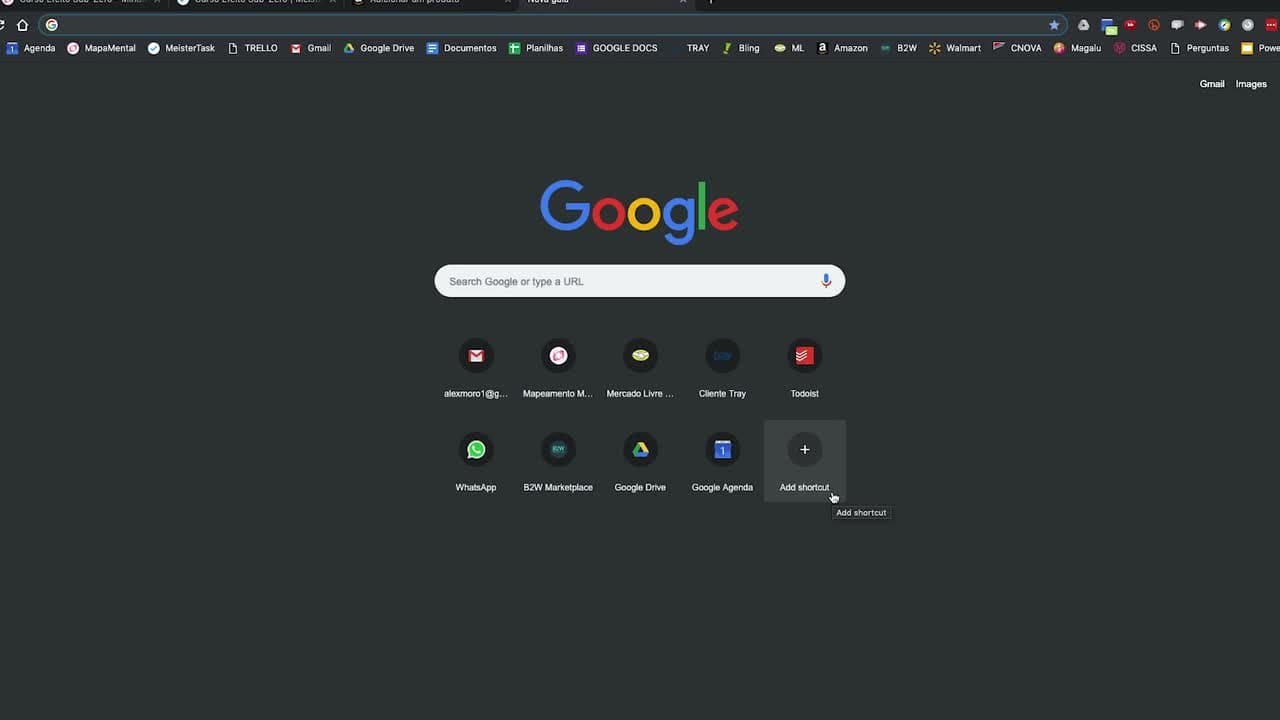Focus the Search Google or type URL box
This screenshot has height=720, width=1280.
click(640, 281)
